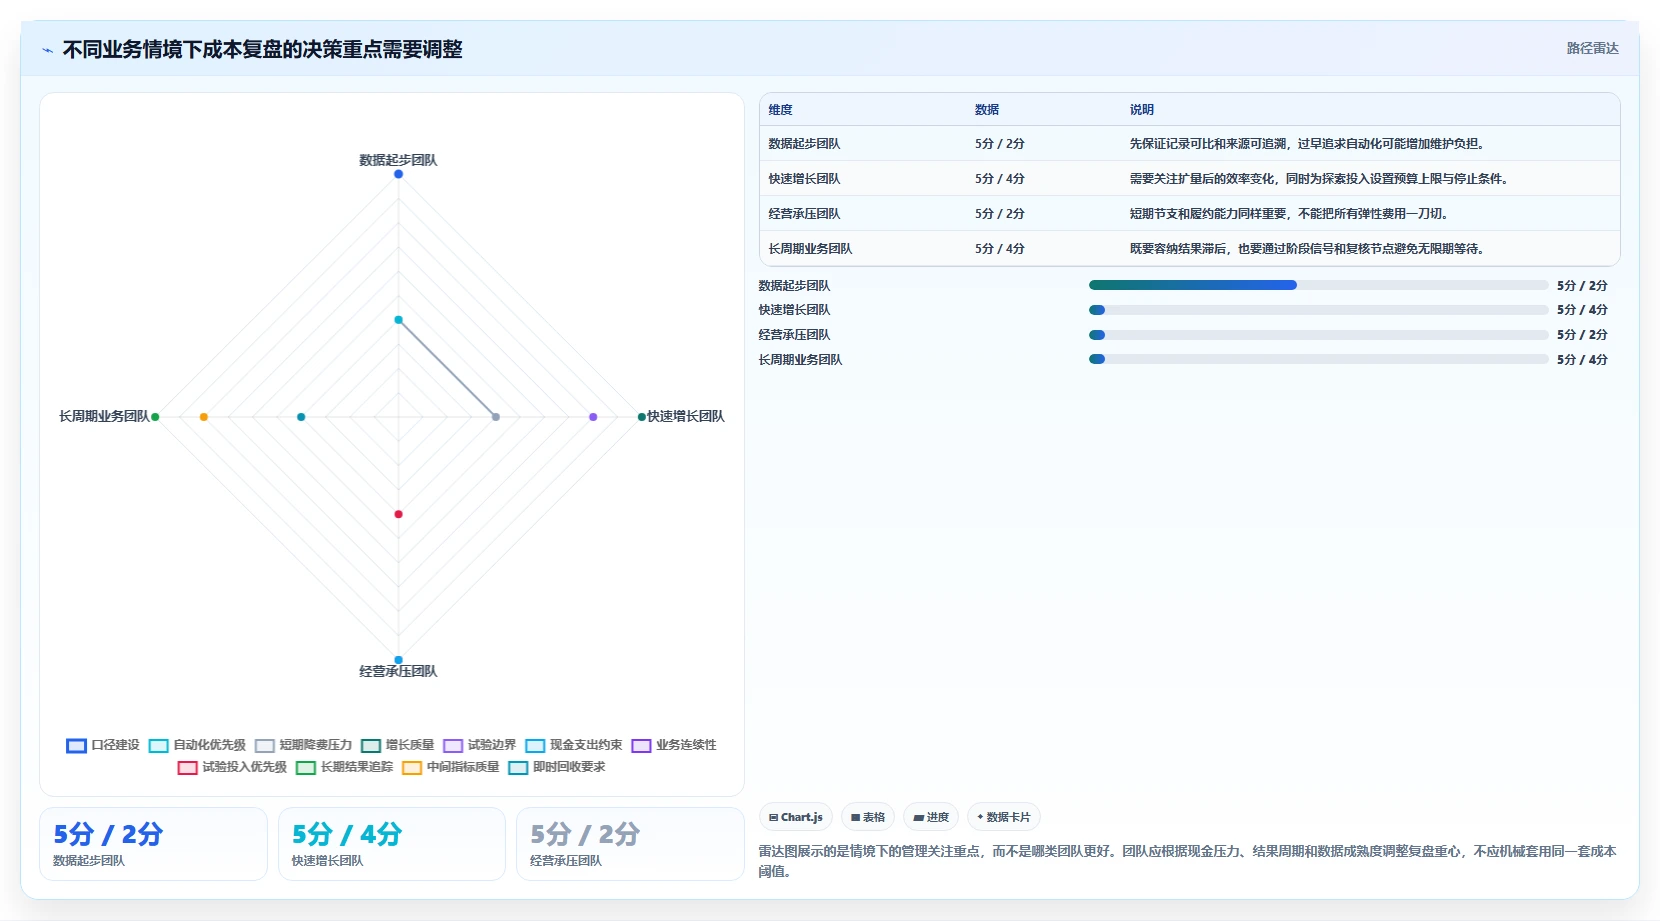Hide the 短期降费压力 legend series
This screenshot has height=921, width=1660.
303,745
